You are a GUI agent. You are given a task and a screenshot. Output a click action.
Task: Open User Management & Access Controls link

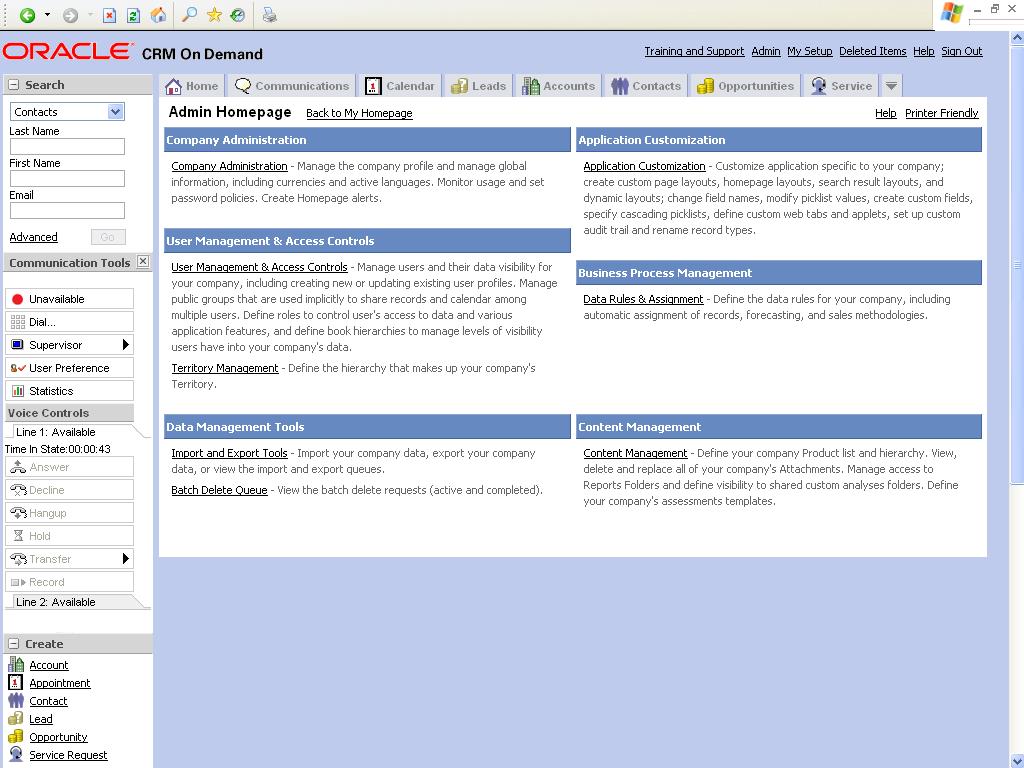coord(259,266)
